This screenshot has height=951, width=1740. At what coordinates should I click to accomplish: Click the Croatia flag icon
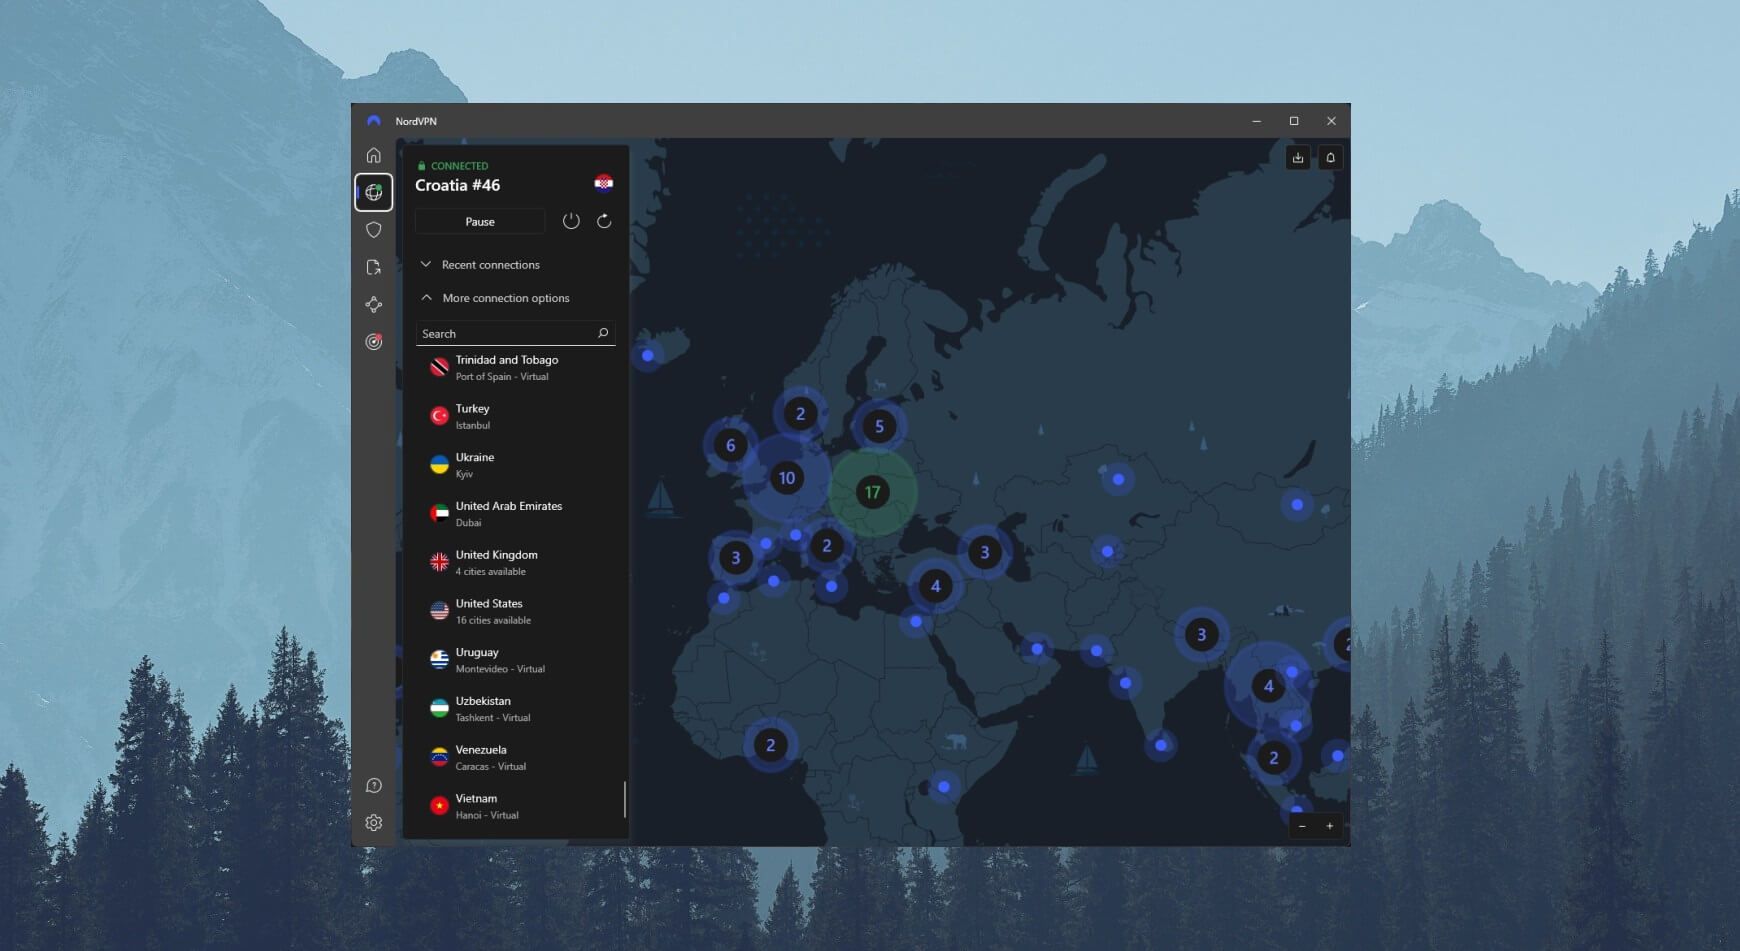click(603, 182)
